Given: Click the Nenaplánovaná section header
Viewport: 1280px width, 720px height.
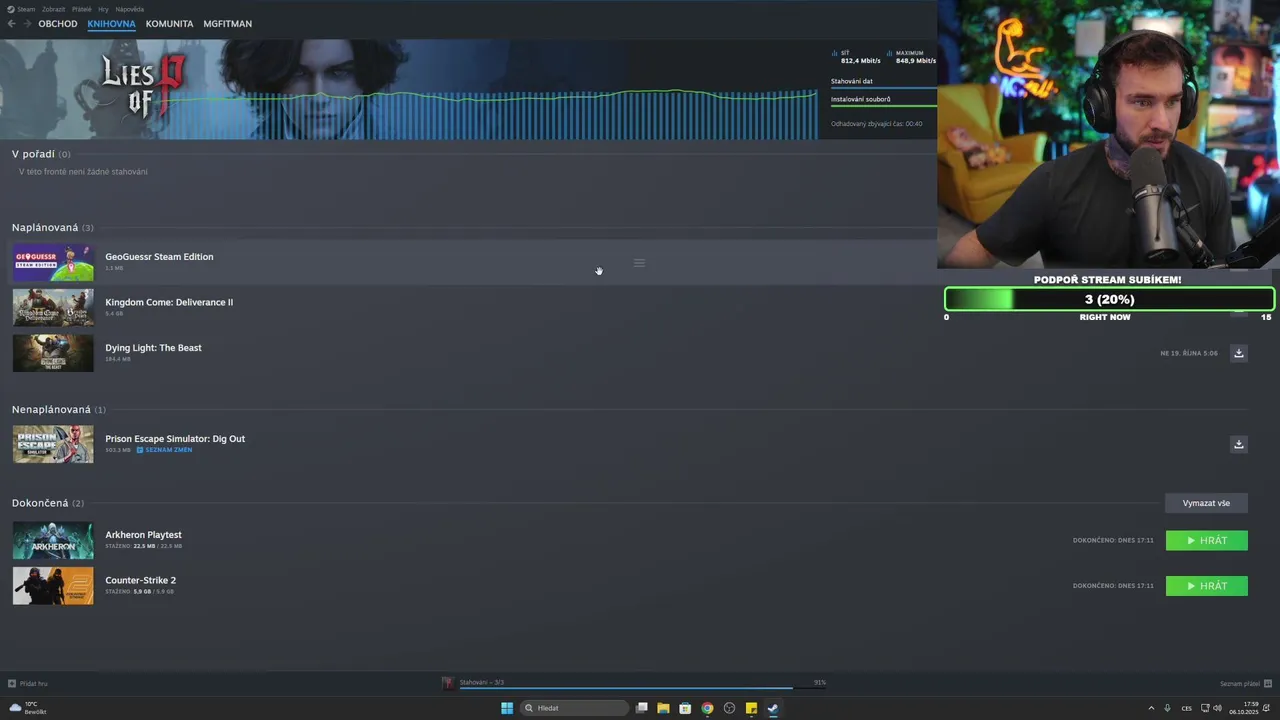Looking at the screenshot, I should coord(59,410).
